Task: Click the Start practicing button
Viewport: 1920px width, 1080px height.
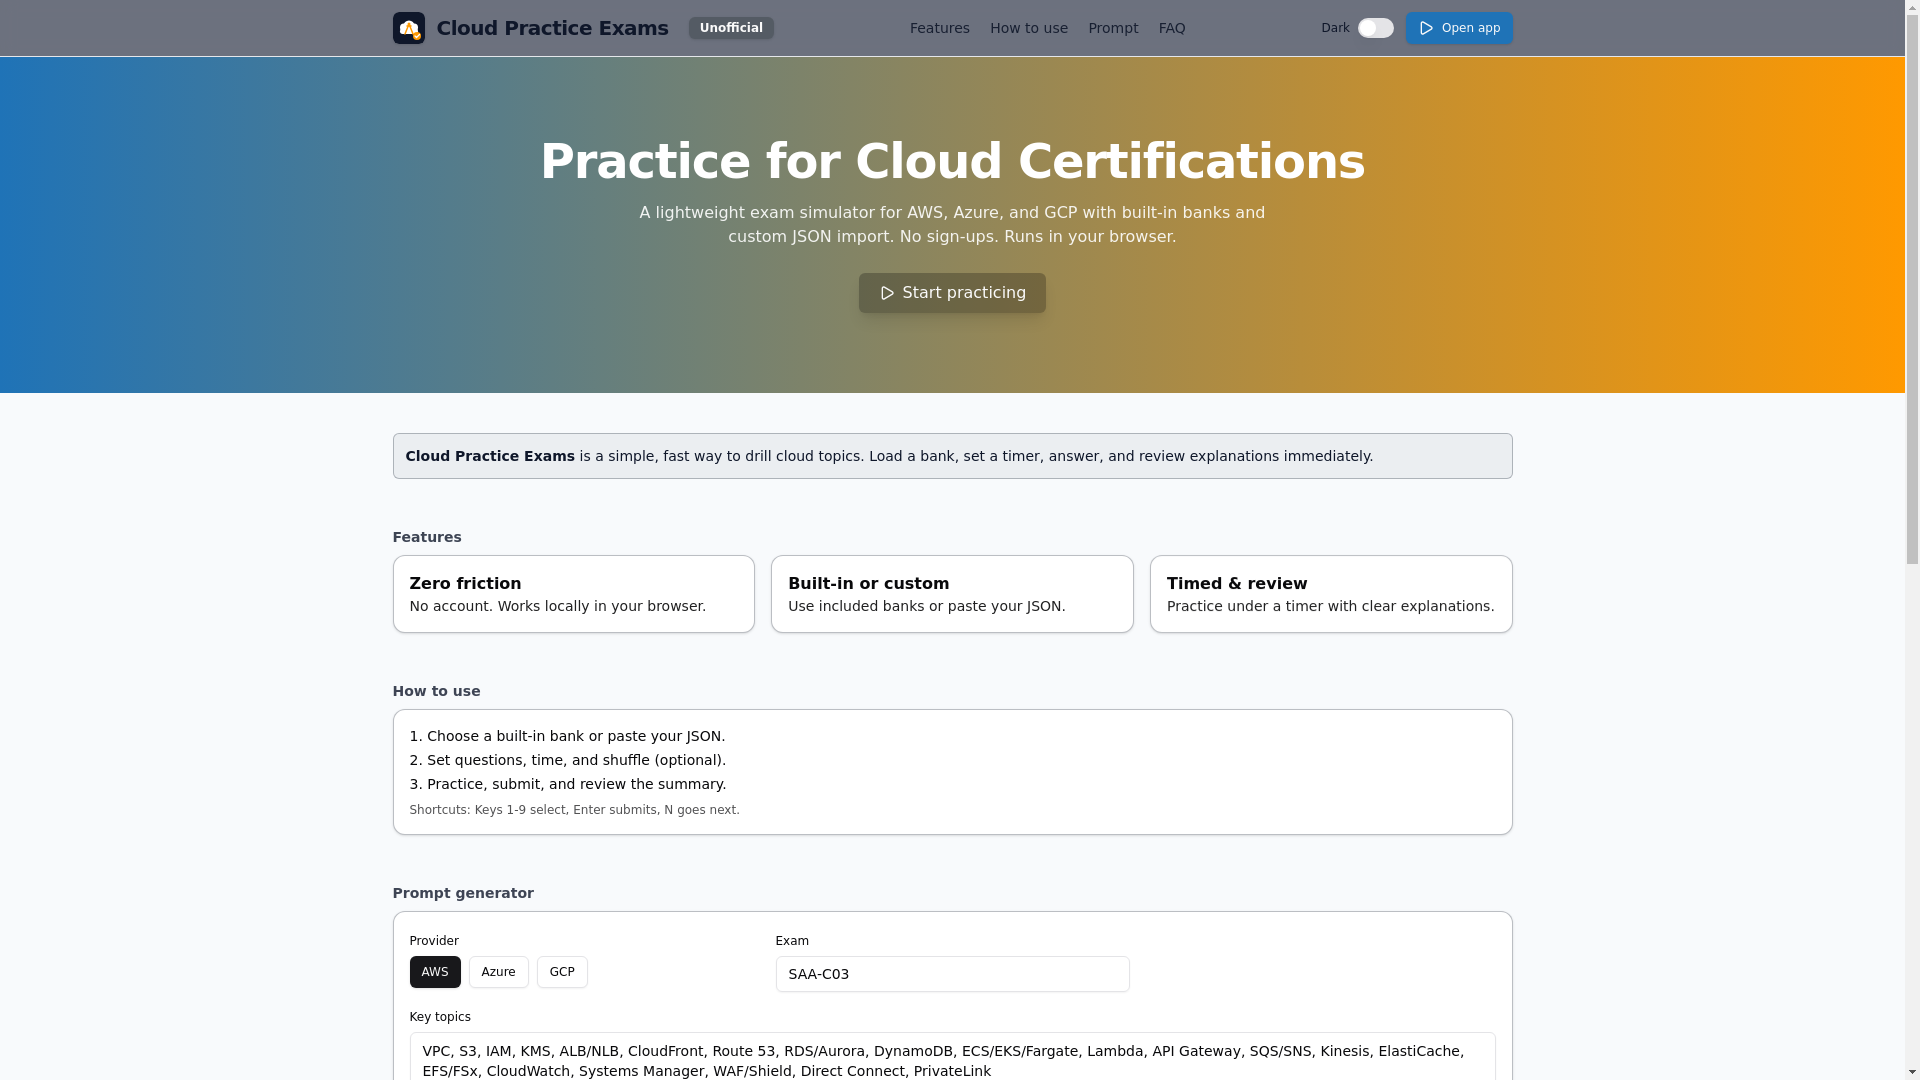Action: pyautogui.click(x=952, y=293)
